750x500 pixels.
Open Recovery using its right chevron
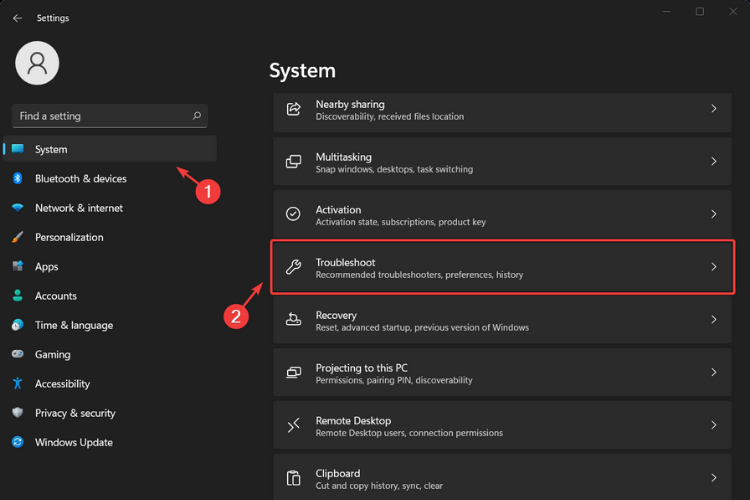coord(714,319)
